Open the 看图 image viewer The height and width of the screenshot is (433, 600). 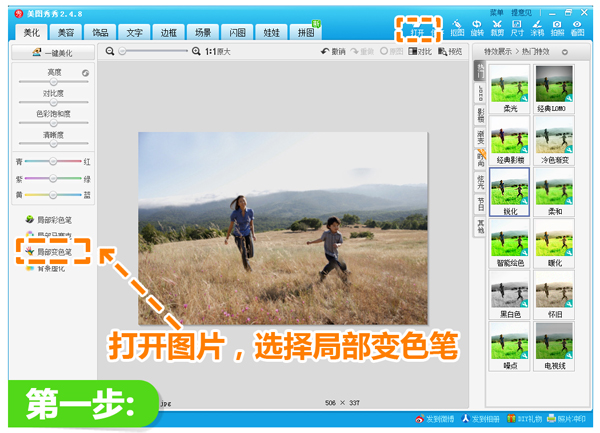pyautogui.click(x=577, y=28)
